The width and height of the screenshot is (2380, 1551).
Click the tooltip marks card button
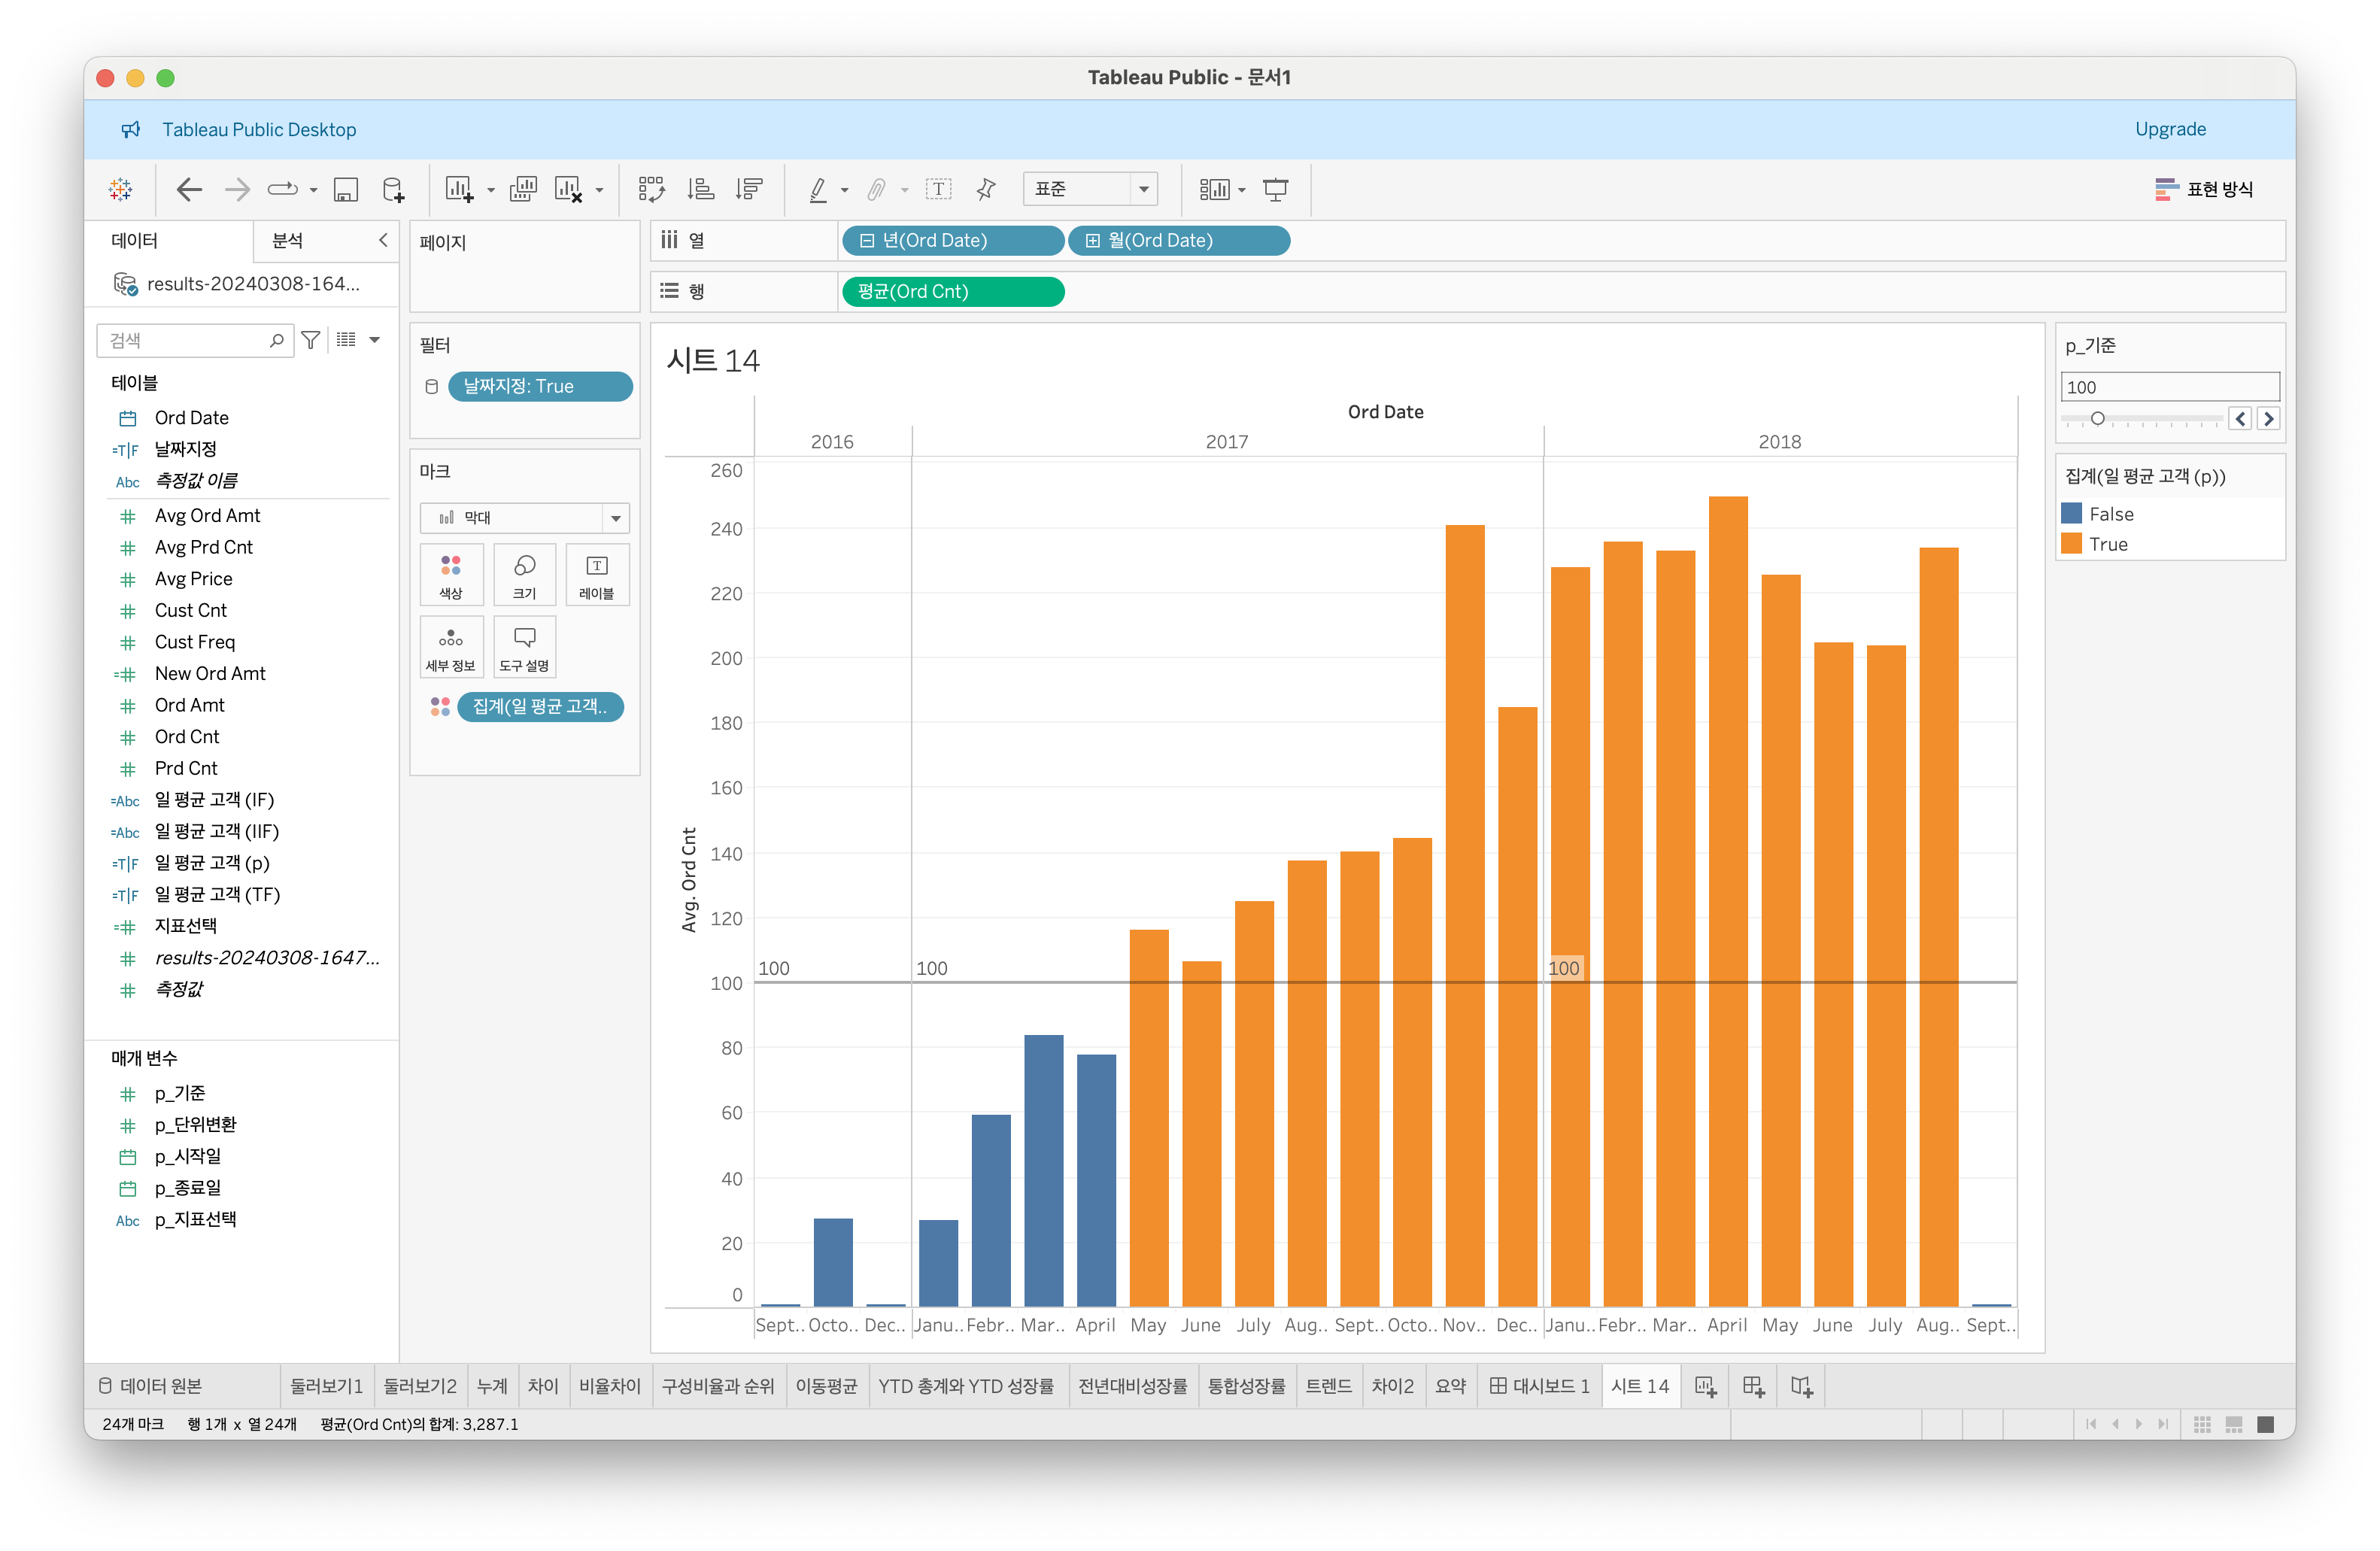click(x=524, y=647)
